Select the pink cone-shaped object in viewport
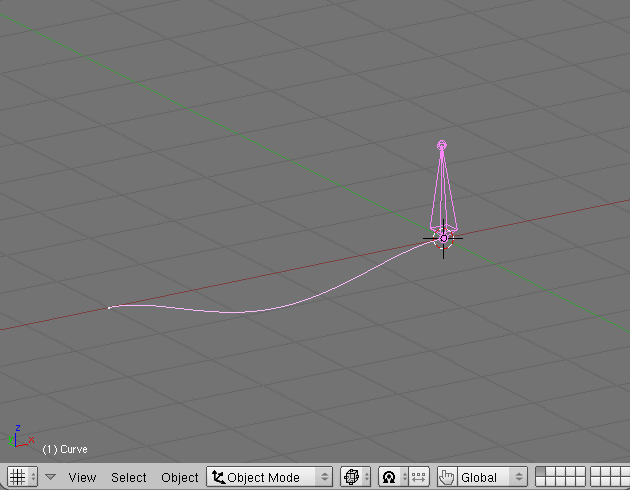Screen dimensions: 630x490 [x=443, y=193]
